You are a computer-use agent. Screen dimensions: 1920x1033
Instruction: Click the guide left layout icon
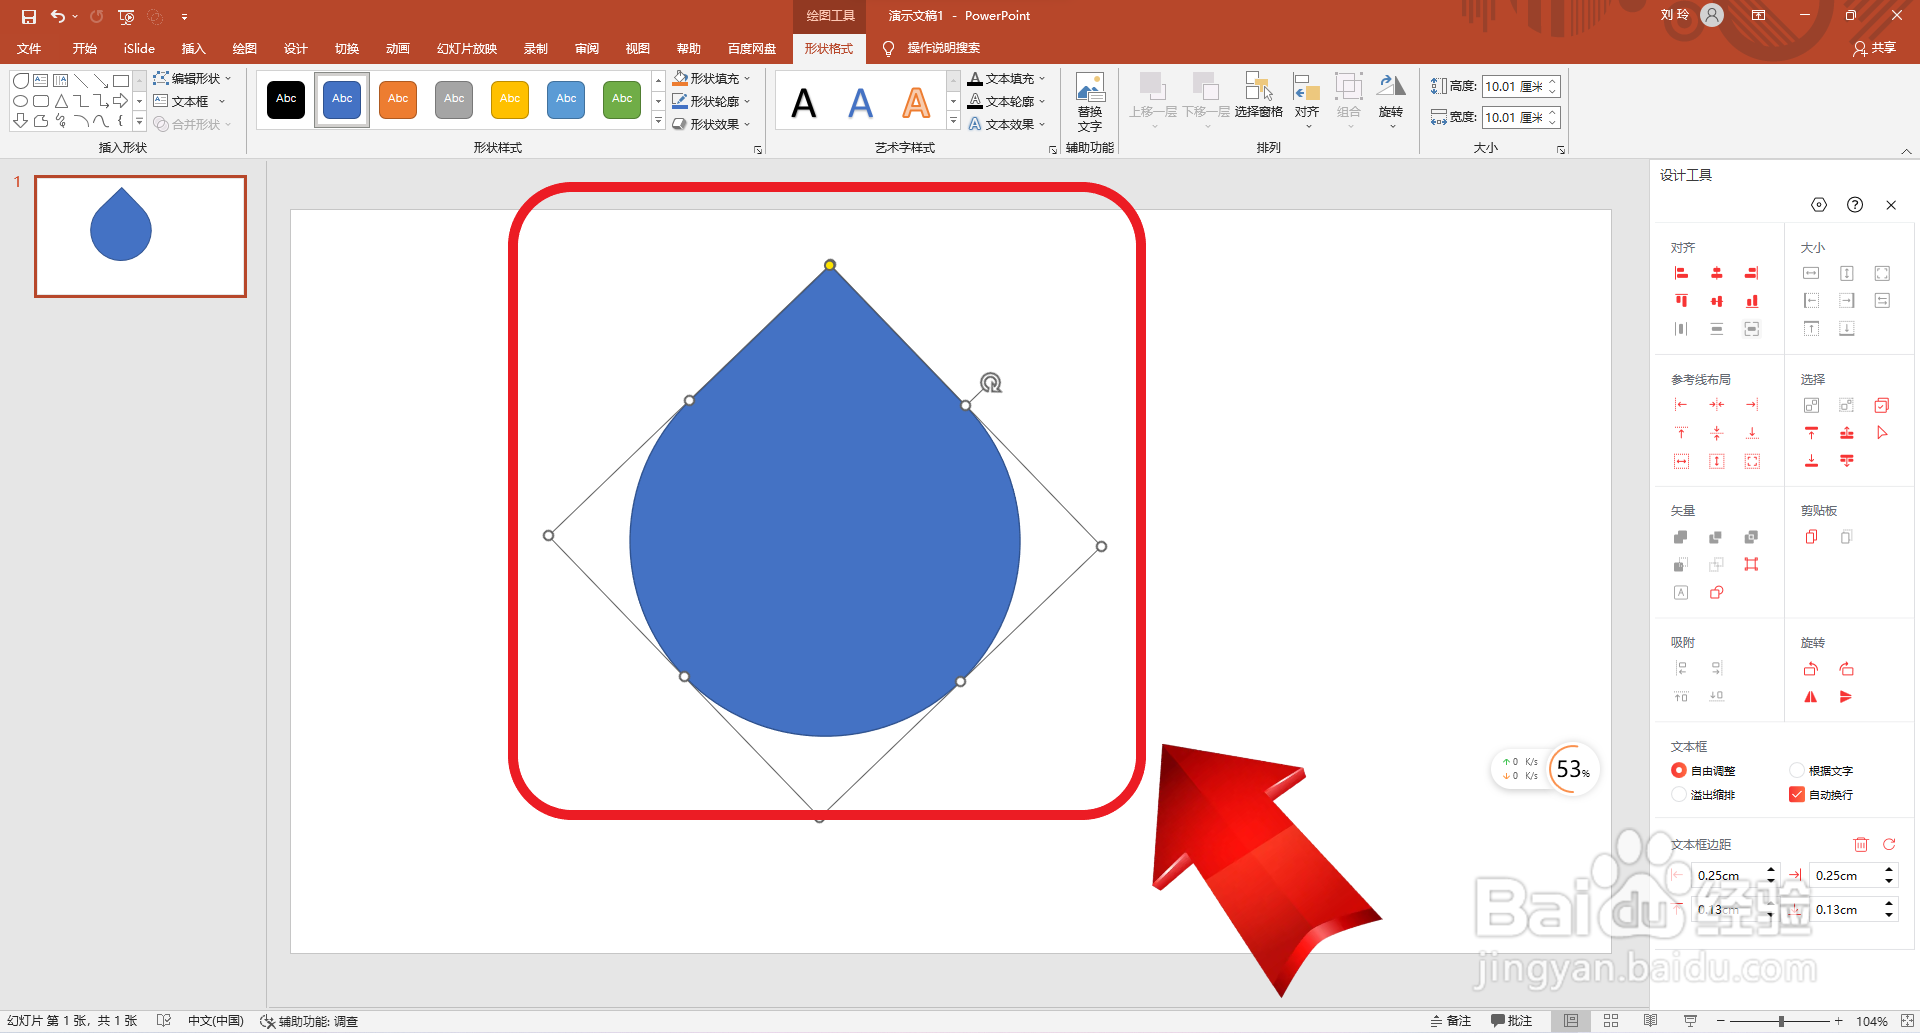click(x=1681, y=405)
